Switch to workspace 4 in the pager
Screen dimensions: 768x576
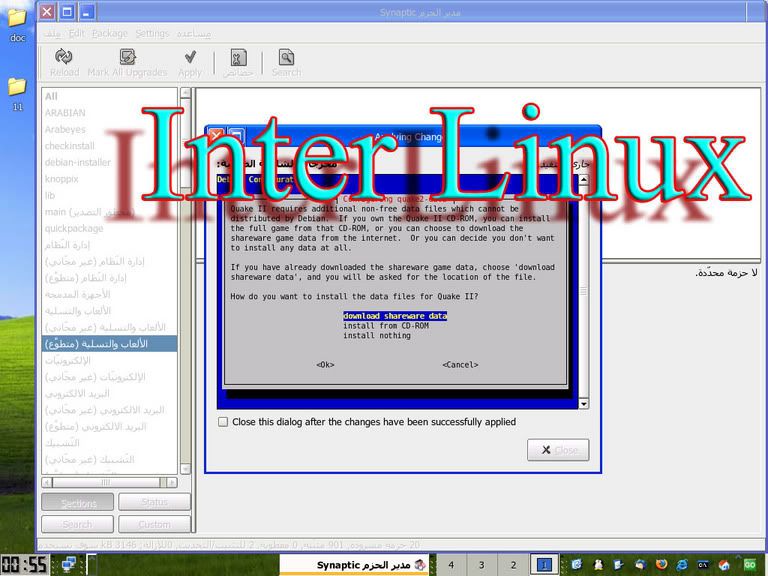click(x=451, y=565)
